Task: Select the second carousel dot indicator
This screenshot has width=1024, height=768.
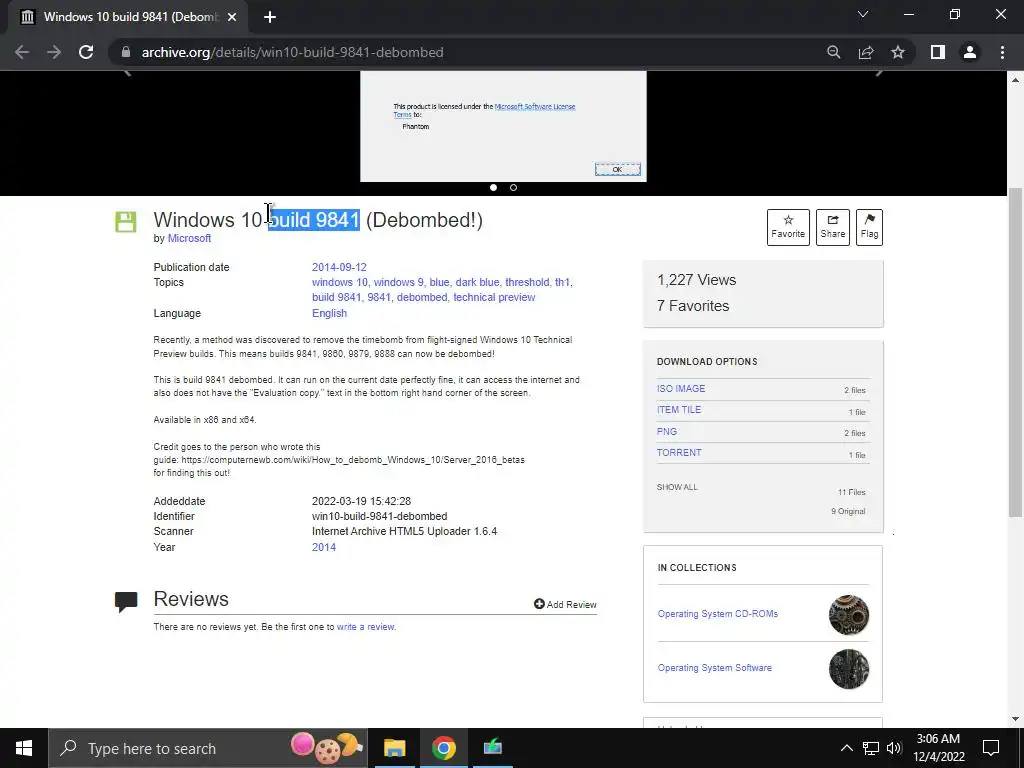Action: (513, 187)
